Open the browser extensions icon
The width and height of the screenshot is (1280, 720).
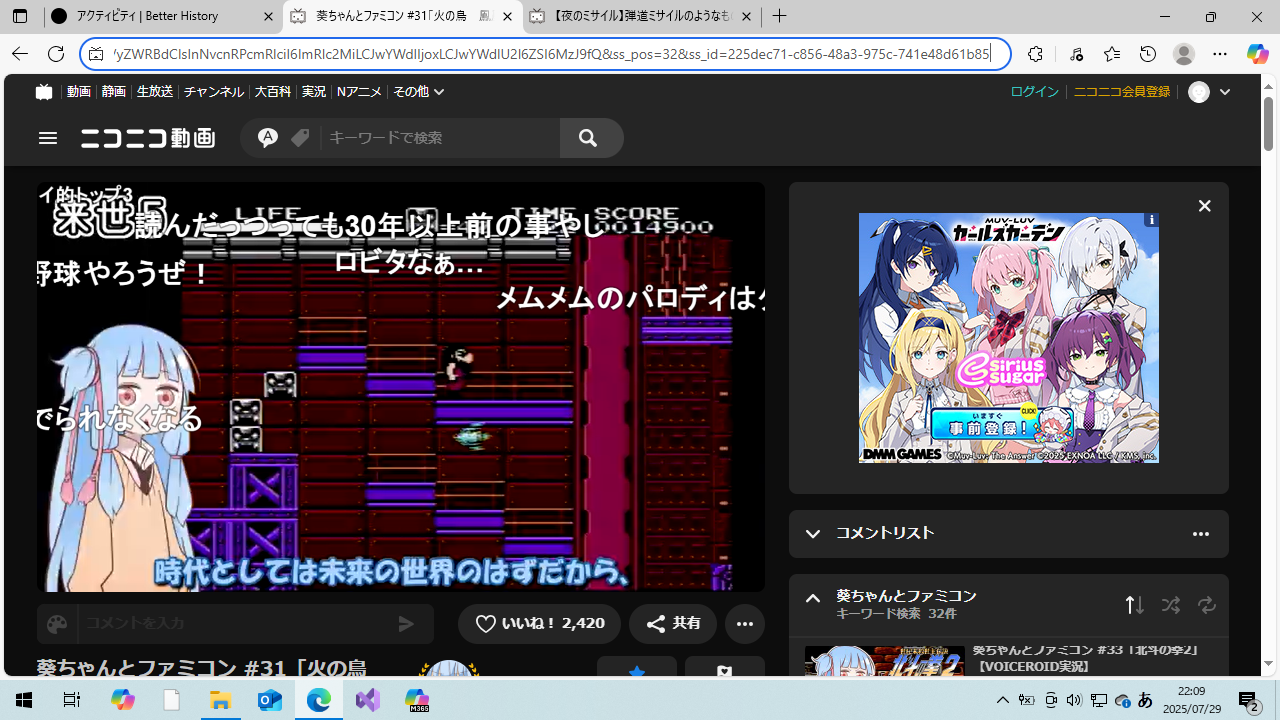coord(1035,54)
